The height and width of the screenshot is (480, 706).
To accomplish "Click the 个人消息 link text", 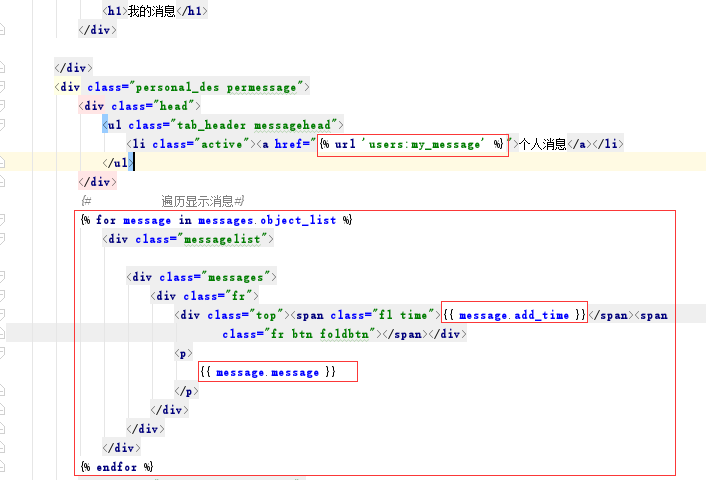I will click(x=543, y=144).
